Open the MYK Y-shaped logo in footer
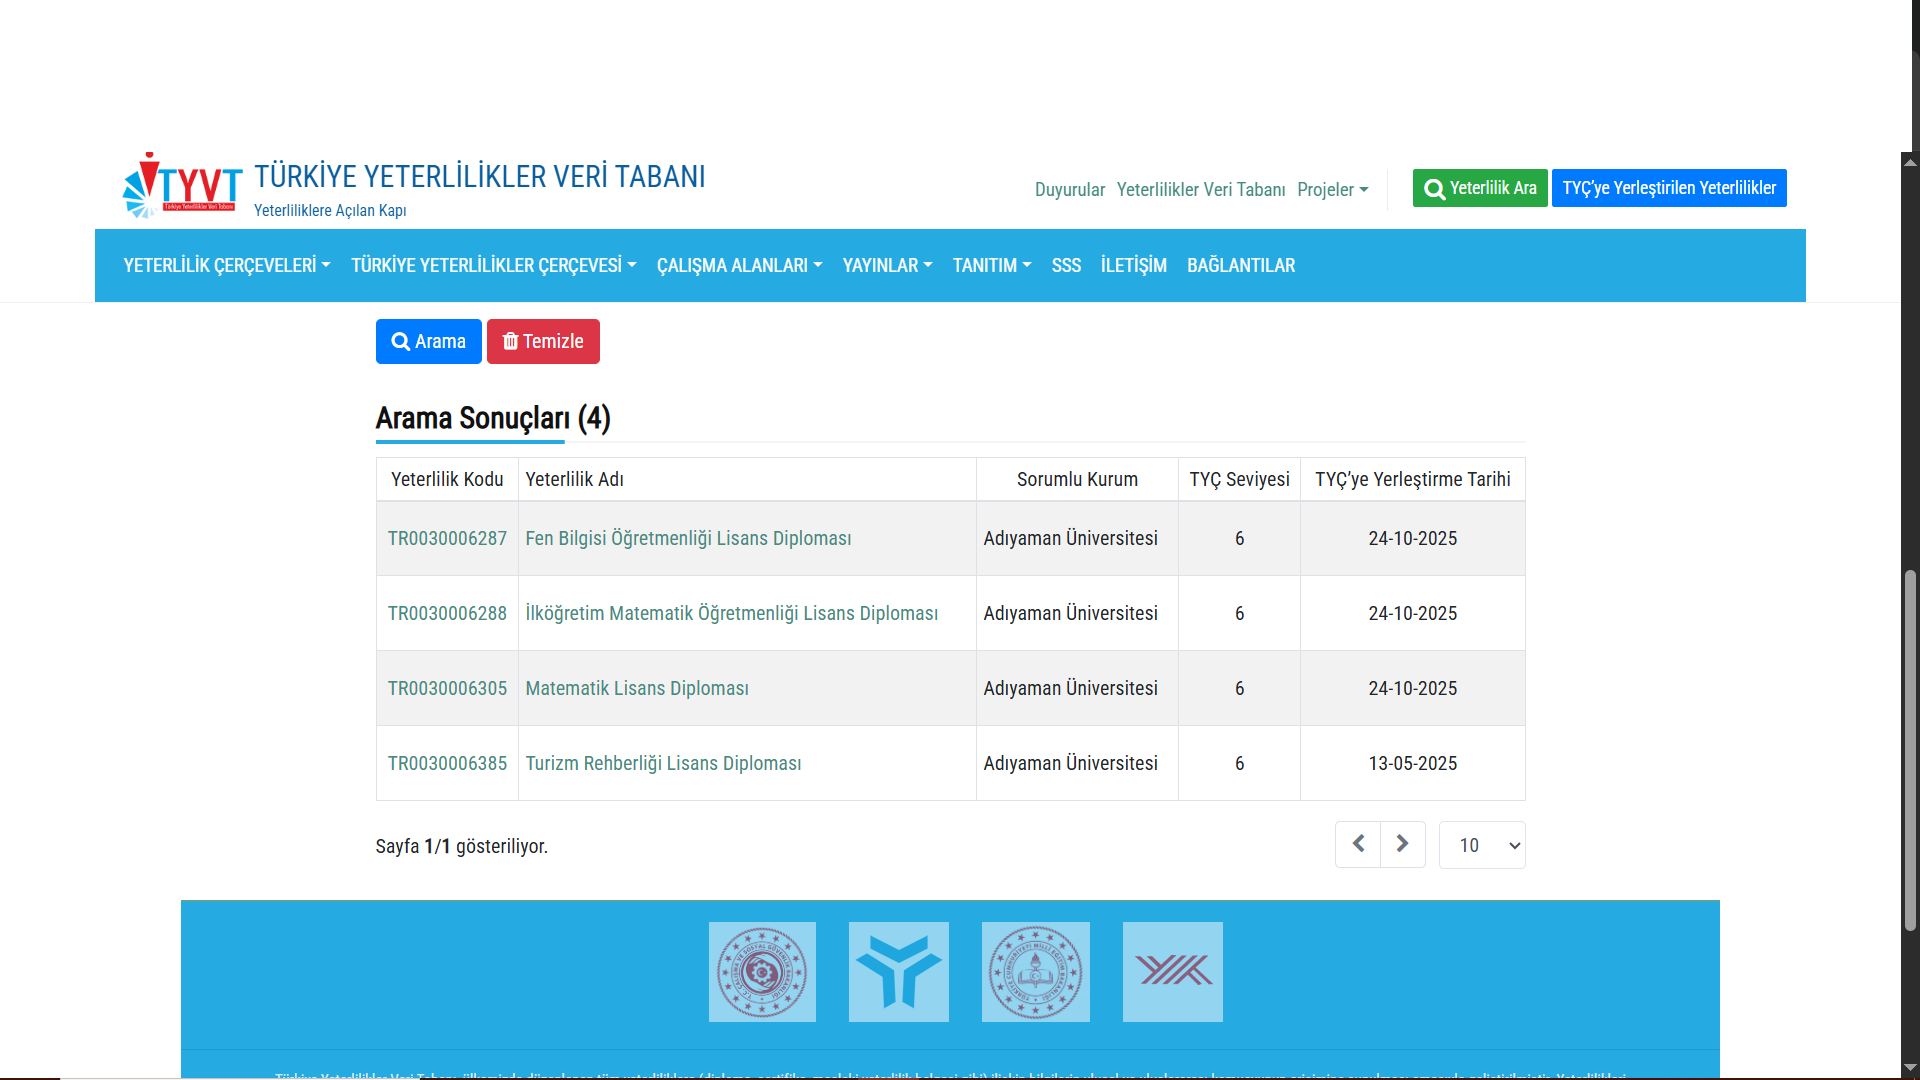Screen dimensions: 1920x1080 898,972
